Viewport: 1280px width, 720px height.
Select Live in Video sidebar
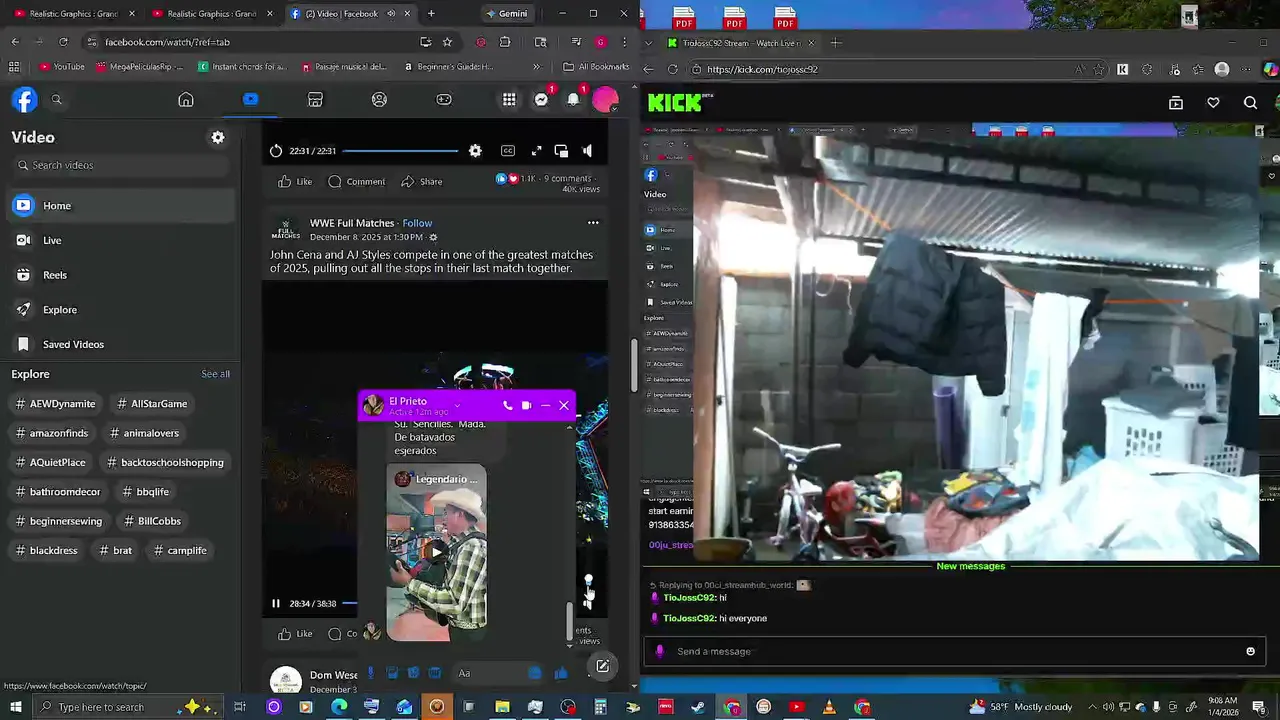120,240
